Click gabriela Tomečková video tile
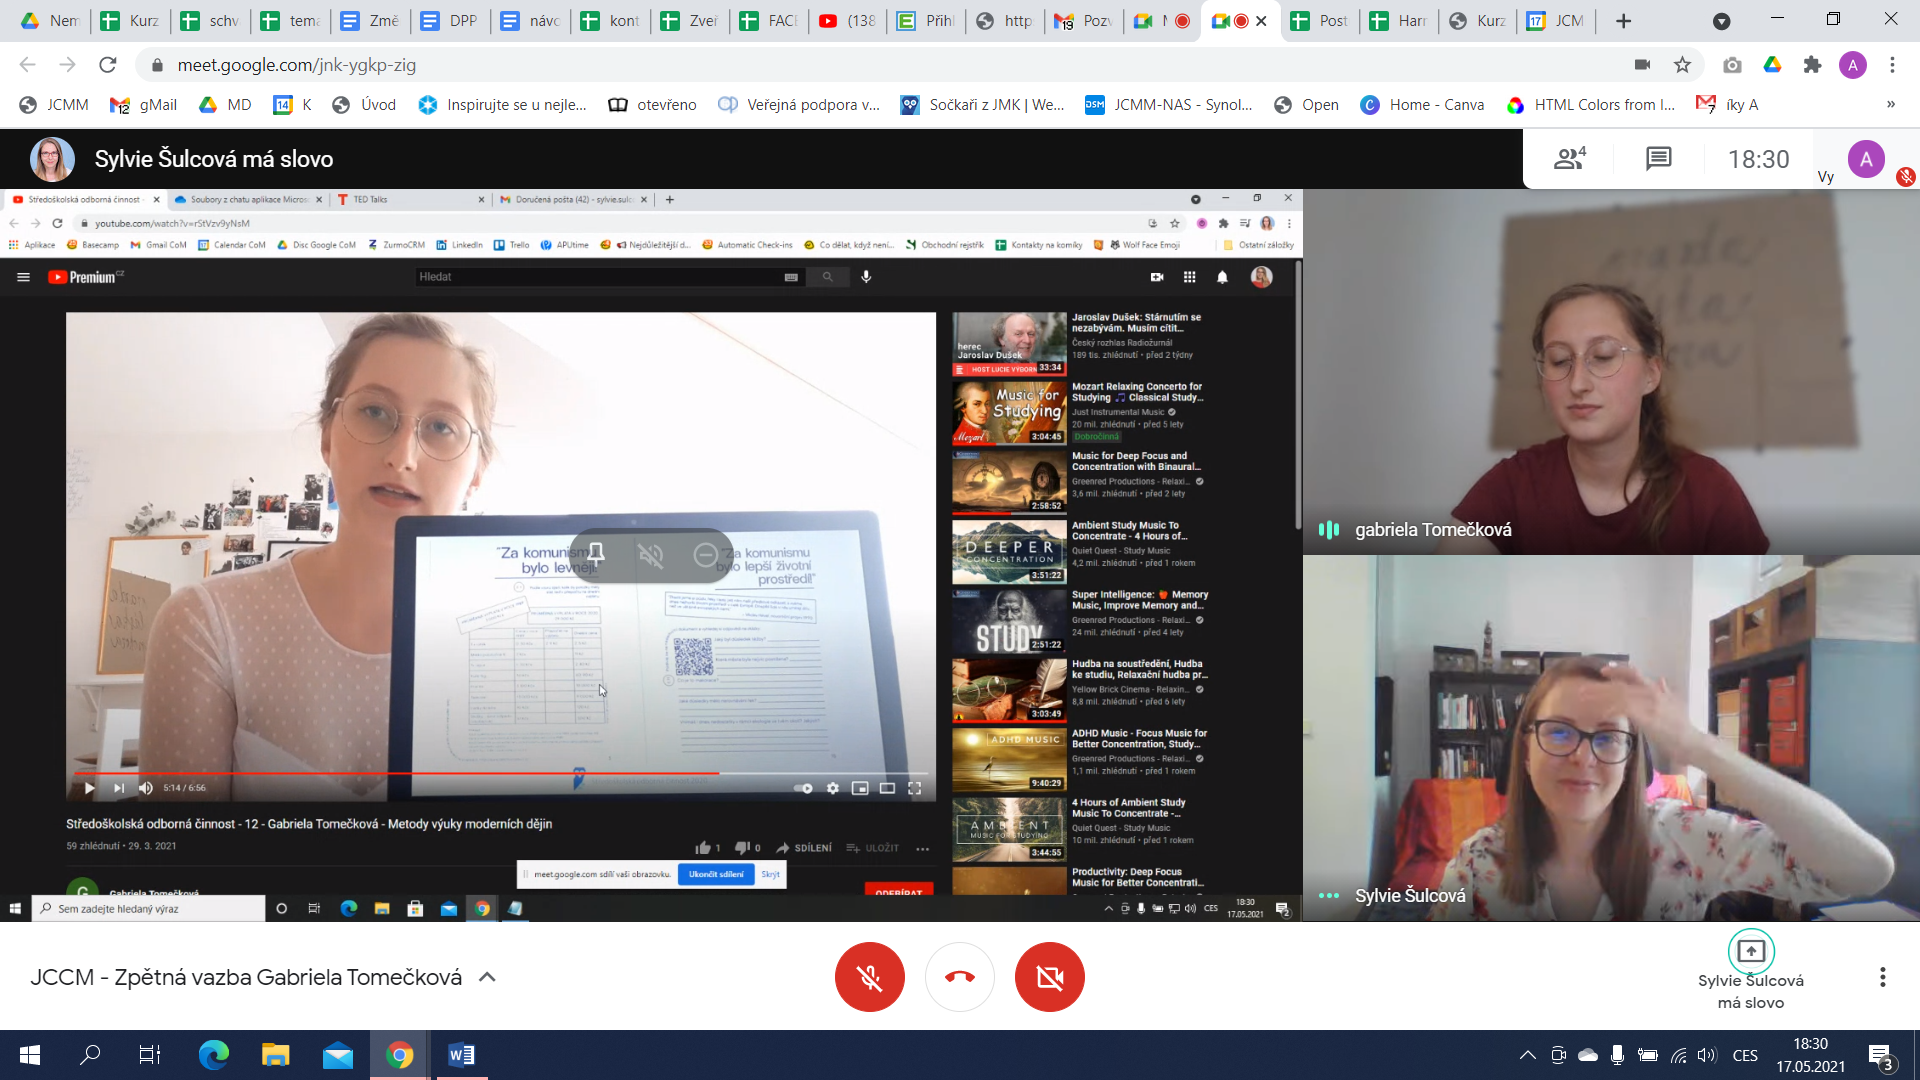Screen dimensions: 1920x1080 pos(1611,371)
